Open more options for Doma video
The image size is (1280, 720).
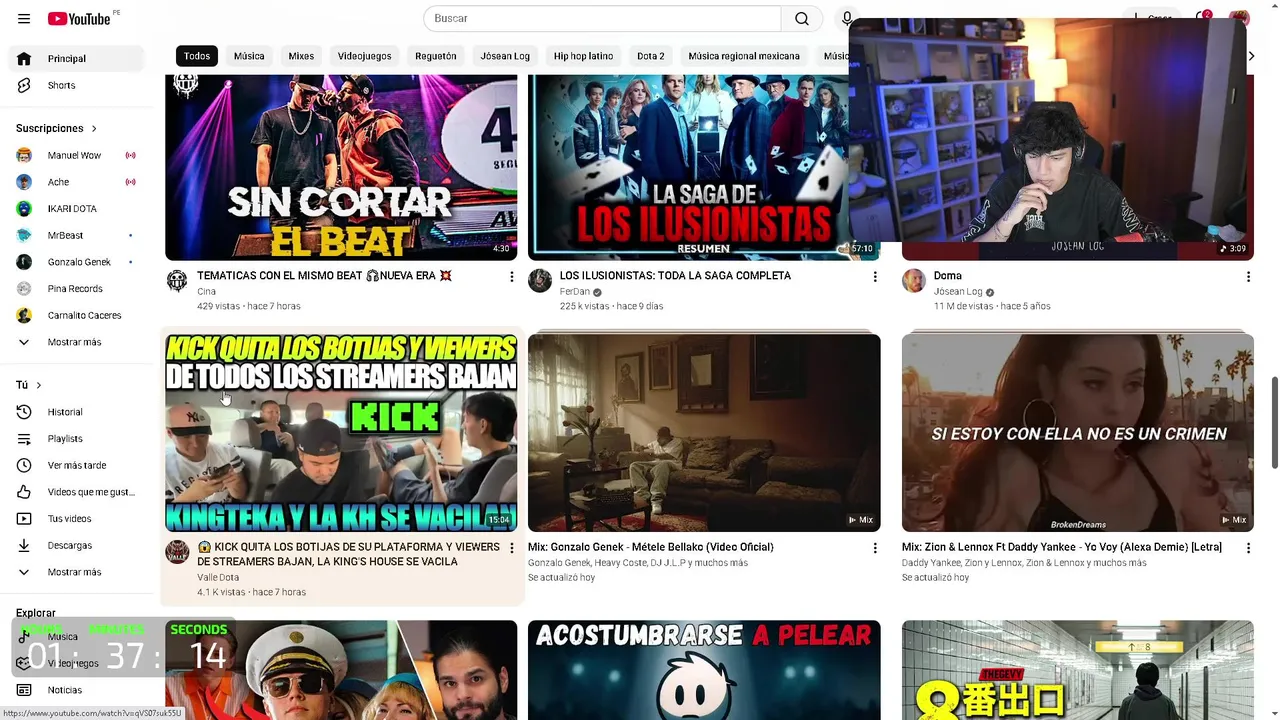(x=1248, y=277)
